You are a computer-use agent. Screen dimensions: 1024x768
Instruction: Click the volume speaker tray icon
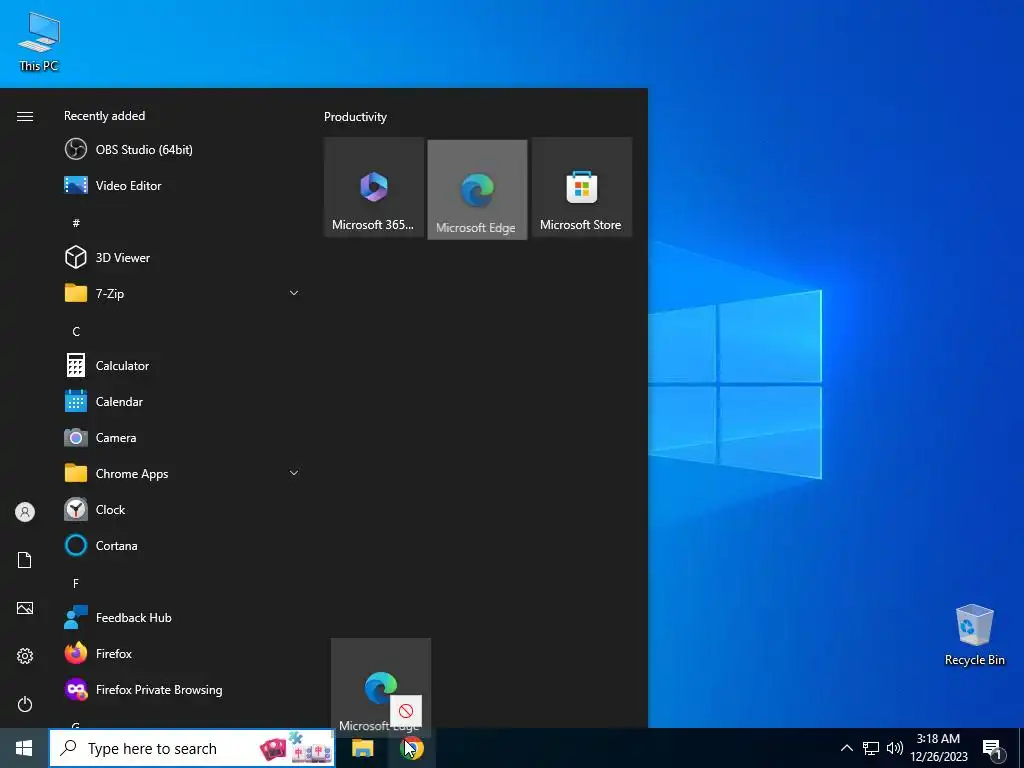895,748
